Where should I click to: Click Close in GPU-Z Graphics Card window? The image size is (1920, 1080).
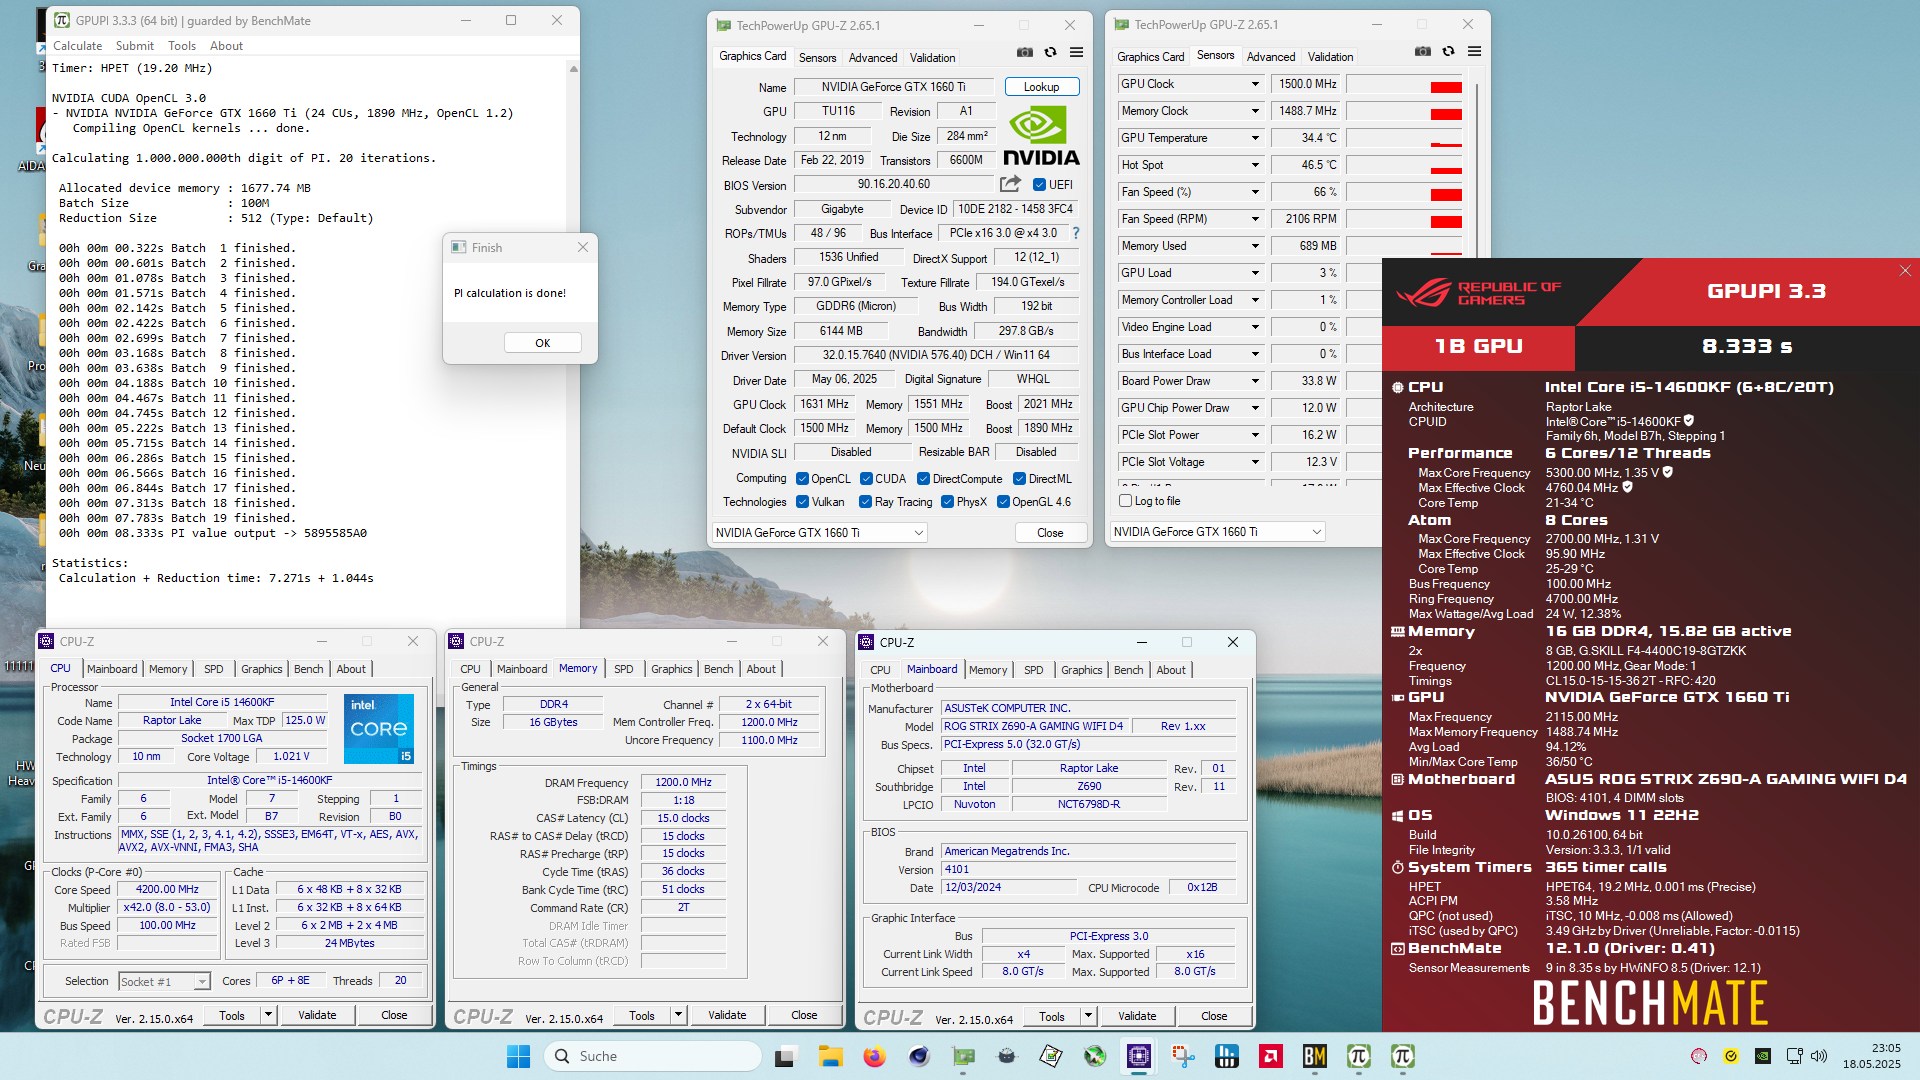(1050, 533)
